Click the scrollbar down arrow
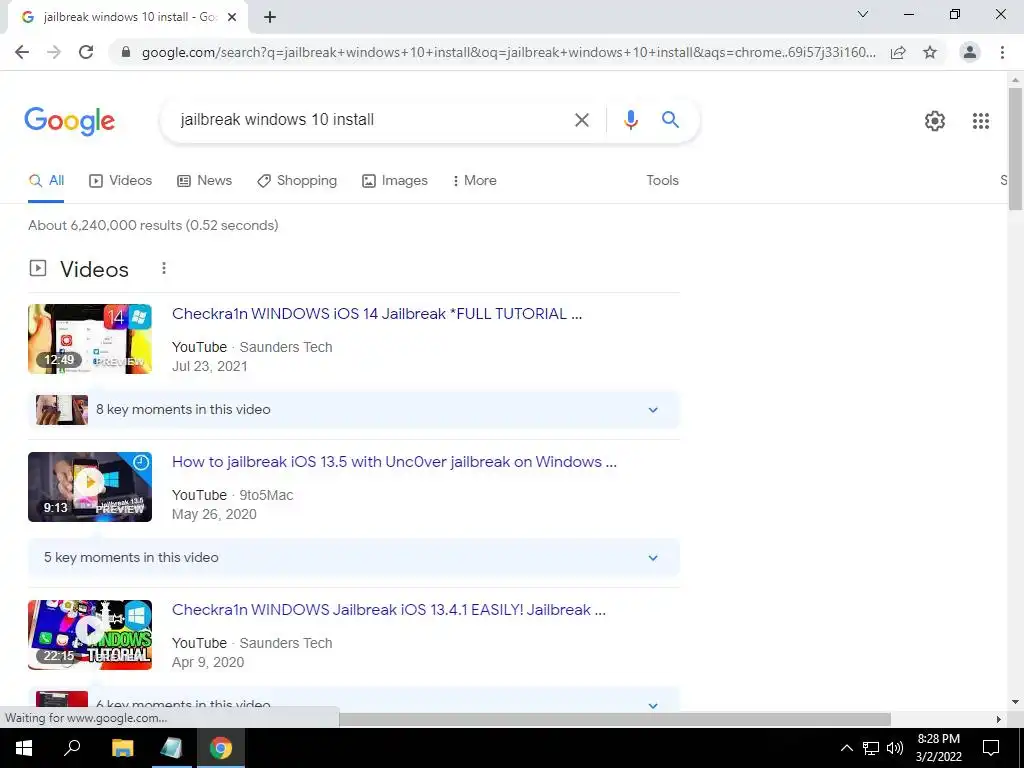Image resolution: width=1024 pixels, height=768 pixels. click(x=1015, y=702)
